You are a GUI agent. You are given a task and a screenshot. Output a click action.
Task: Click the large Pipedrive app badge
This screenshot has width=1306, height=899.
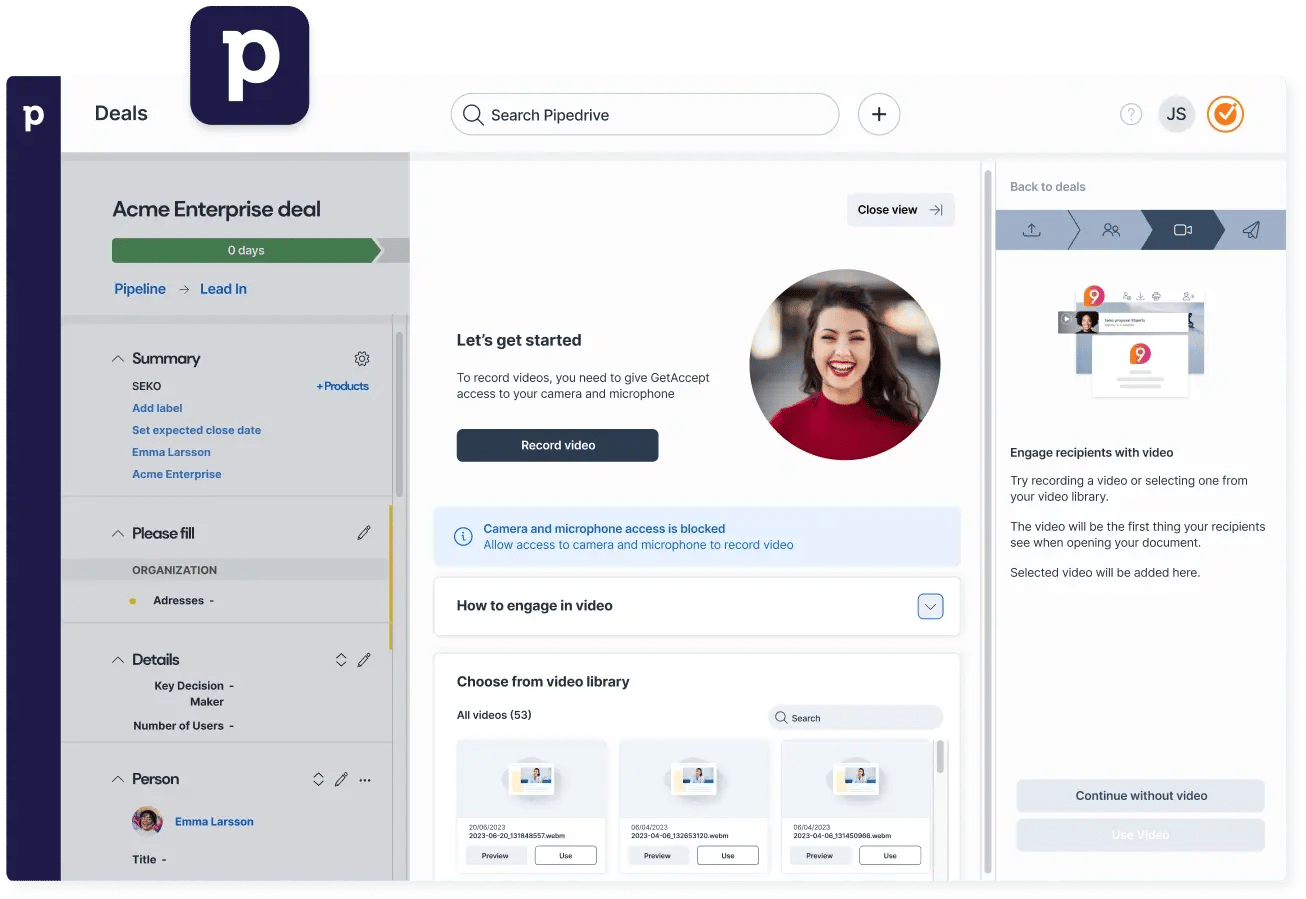pyautogui.click(x=250, y=66)
